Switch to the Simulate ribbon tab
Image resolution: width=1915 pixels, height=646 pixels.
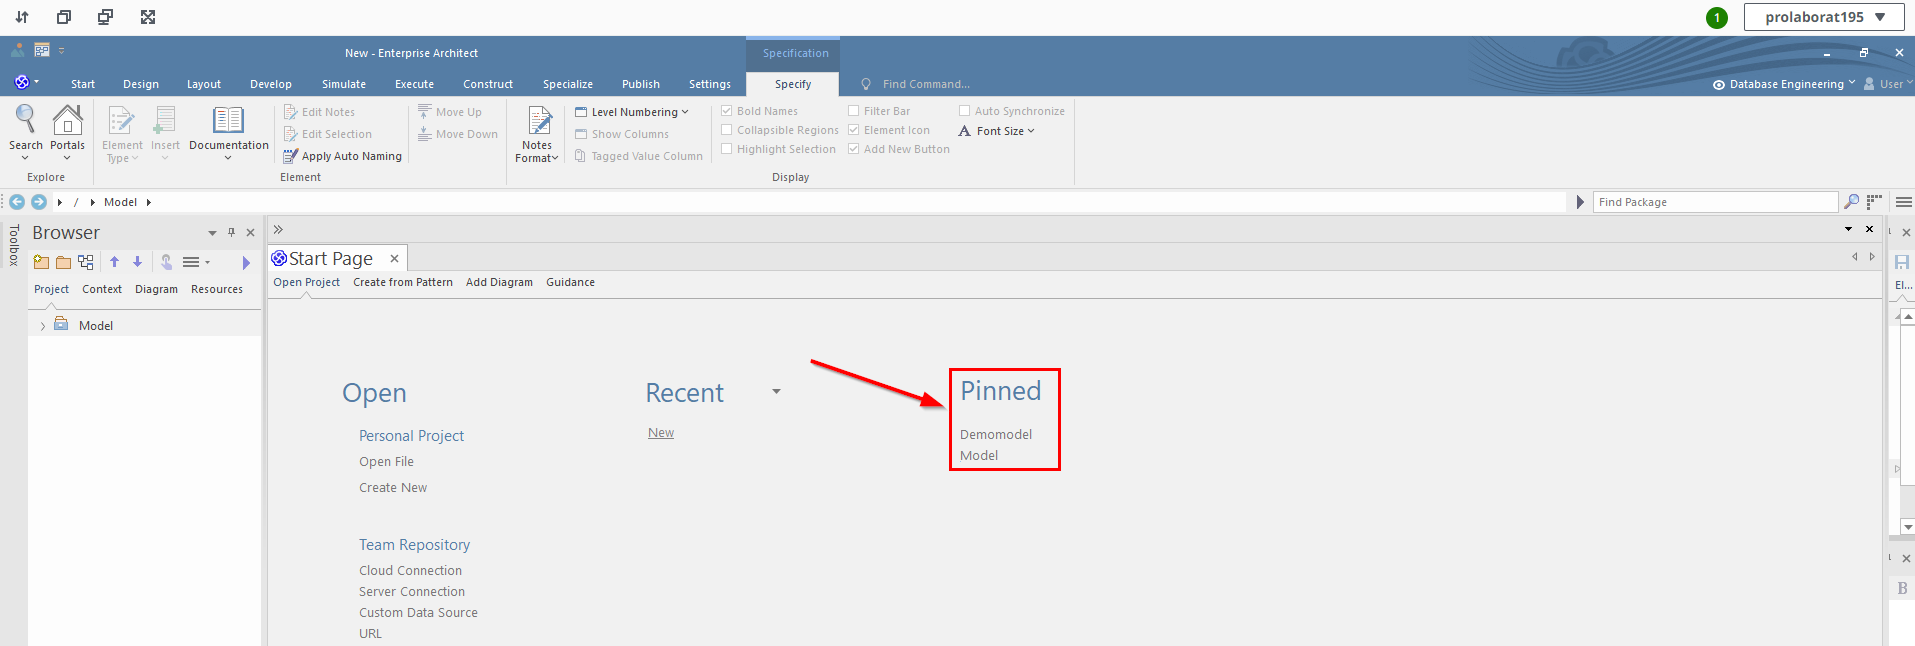(344, 84)
